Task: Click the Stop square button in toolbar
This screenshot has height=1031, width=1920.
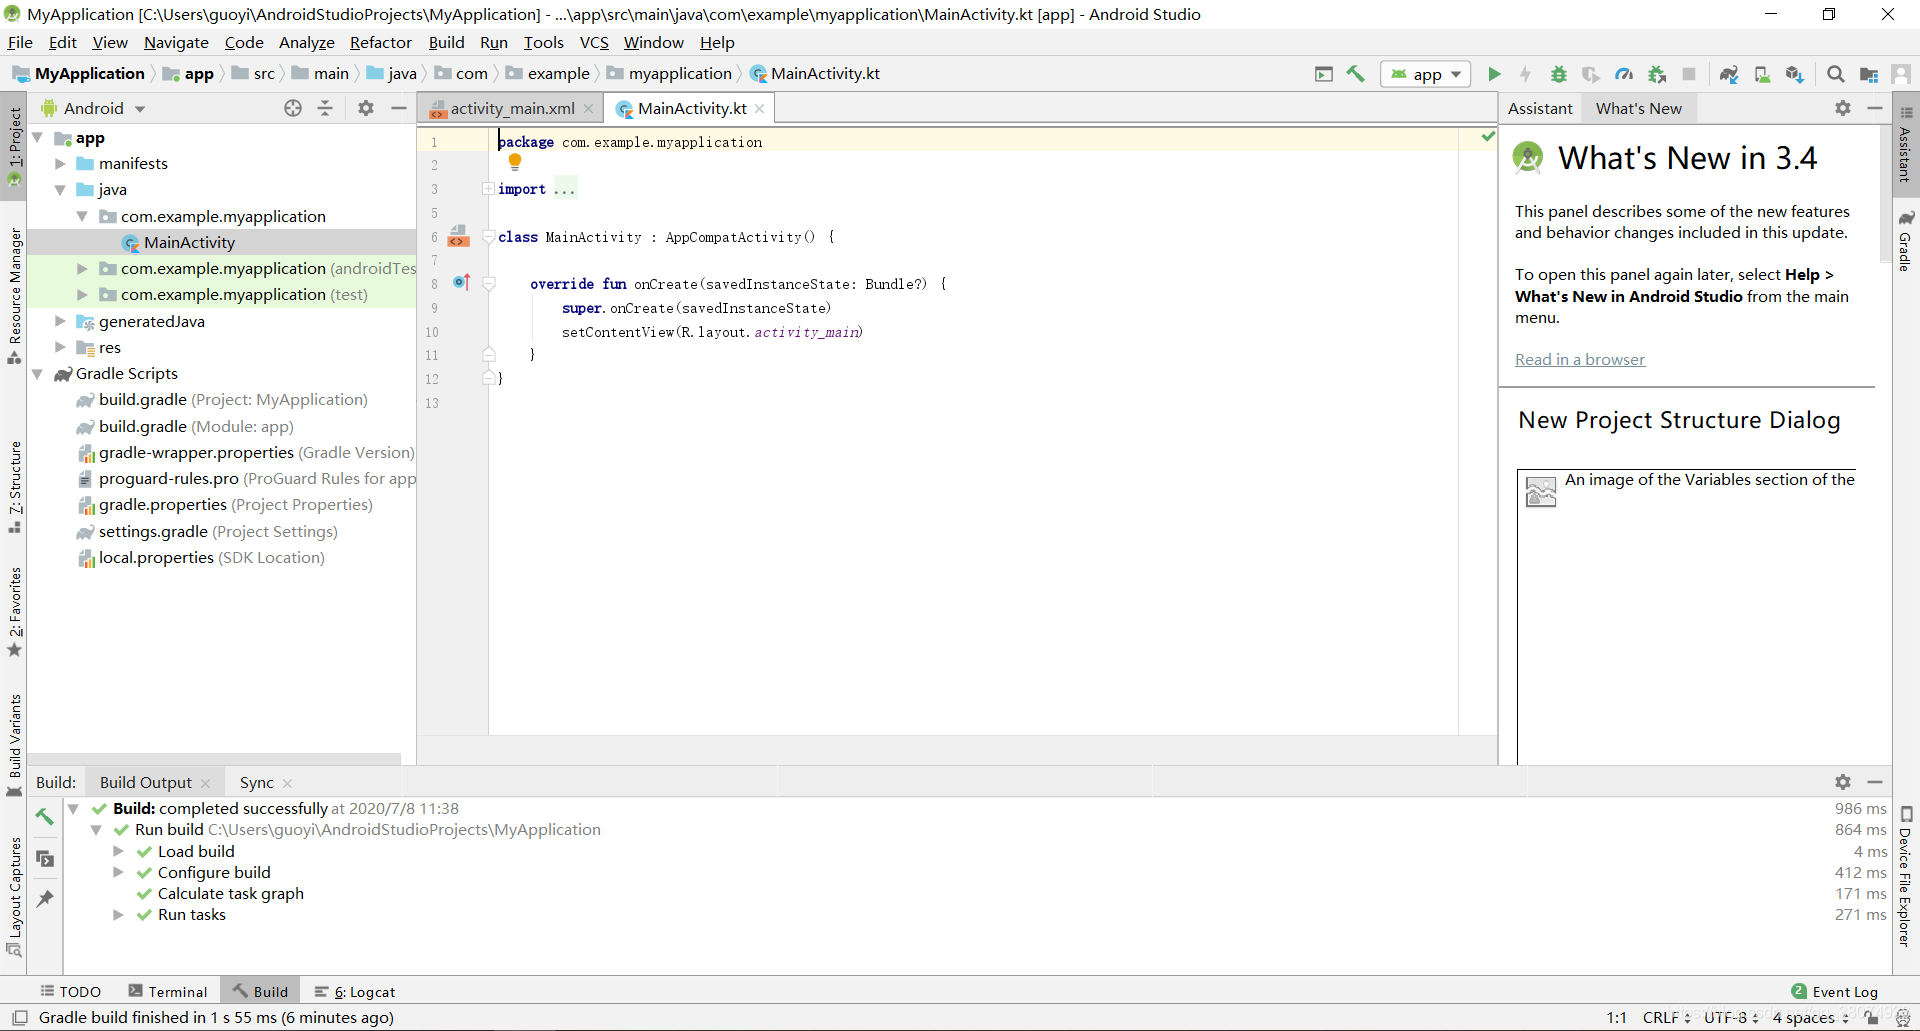Action: click(1689, 74)
